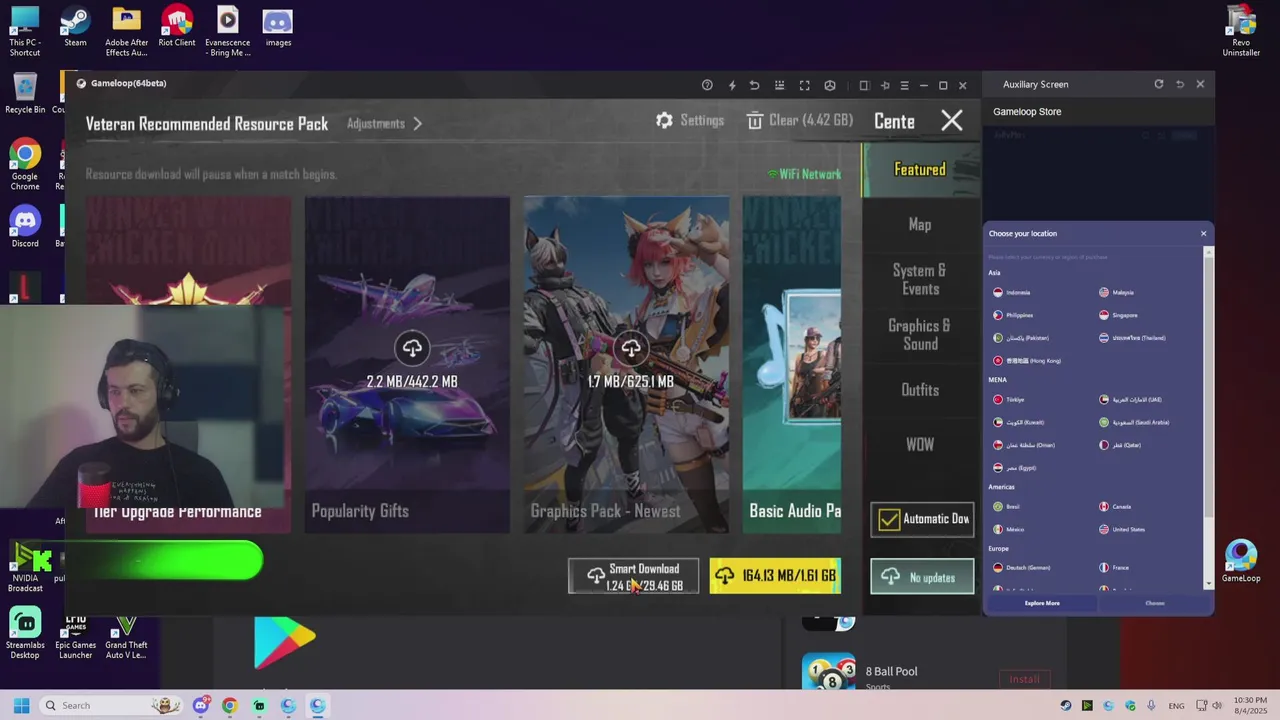Select the Basic Audio Pack card
1280x720 pixels.
(792, 365)
